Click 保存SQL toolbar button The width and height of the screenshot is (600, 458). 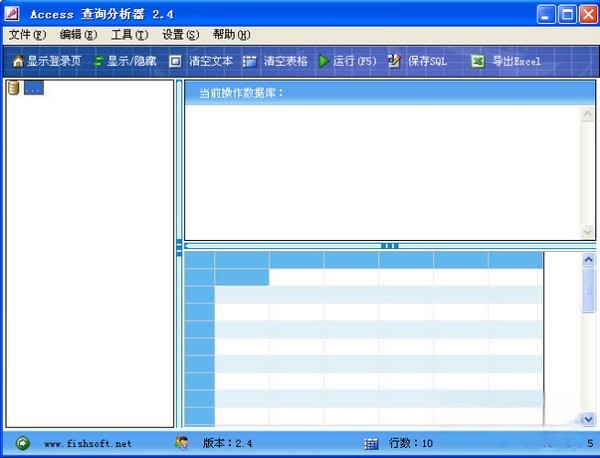pyautogui.click(x=417, y=61)
